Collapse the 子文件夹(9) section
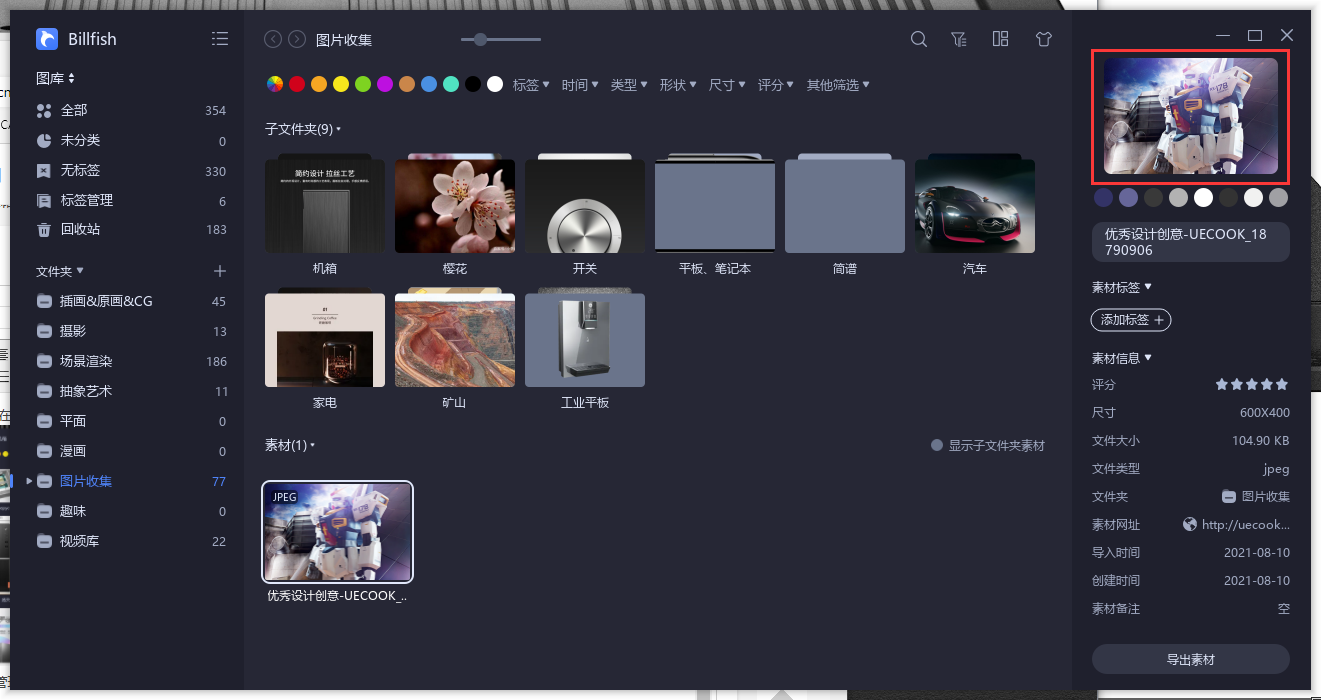This screenshot has height=700, width=1321. coord(303,129)
